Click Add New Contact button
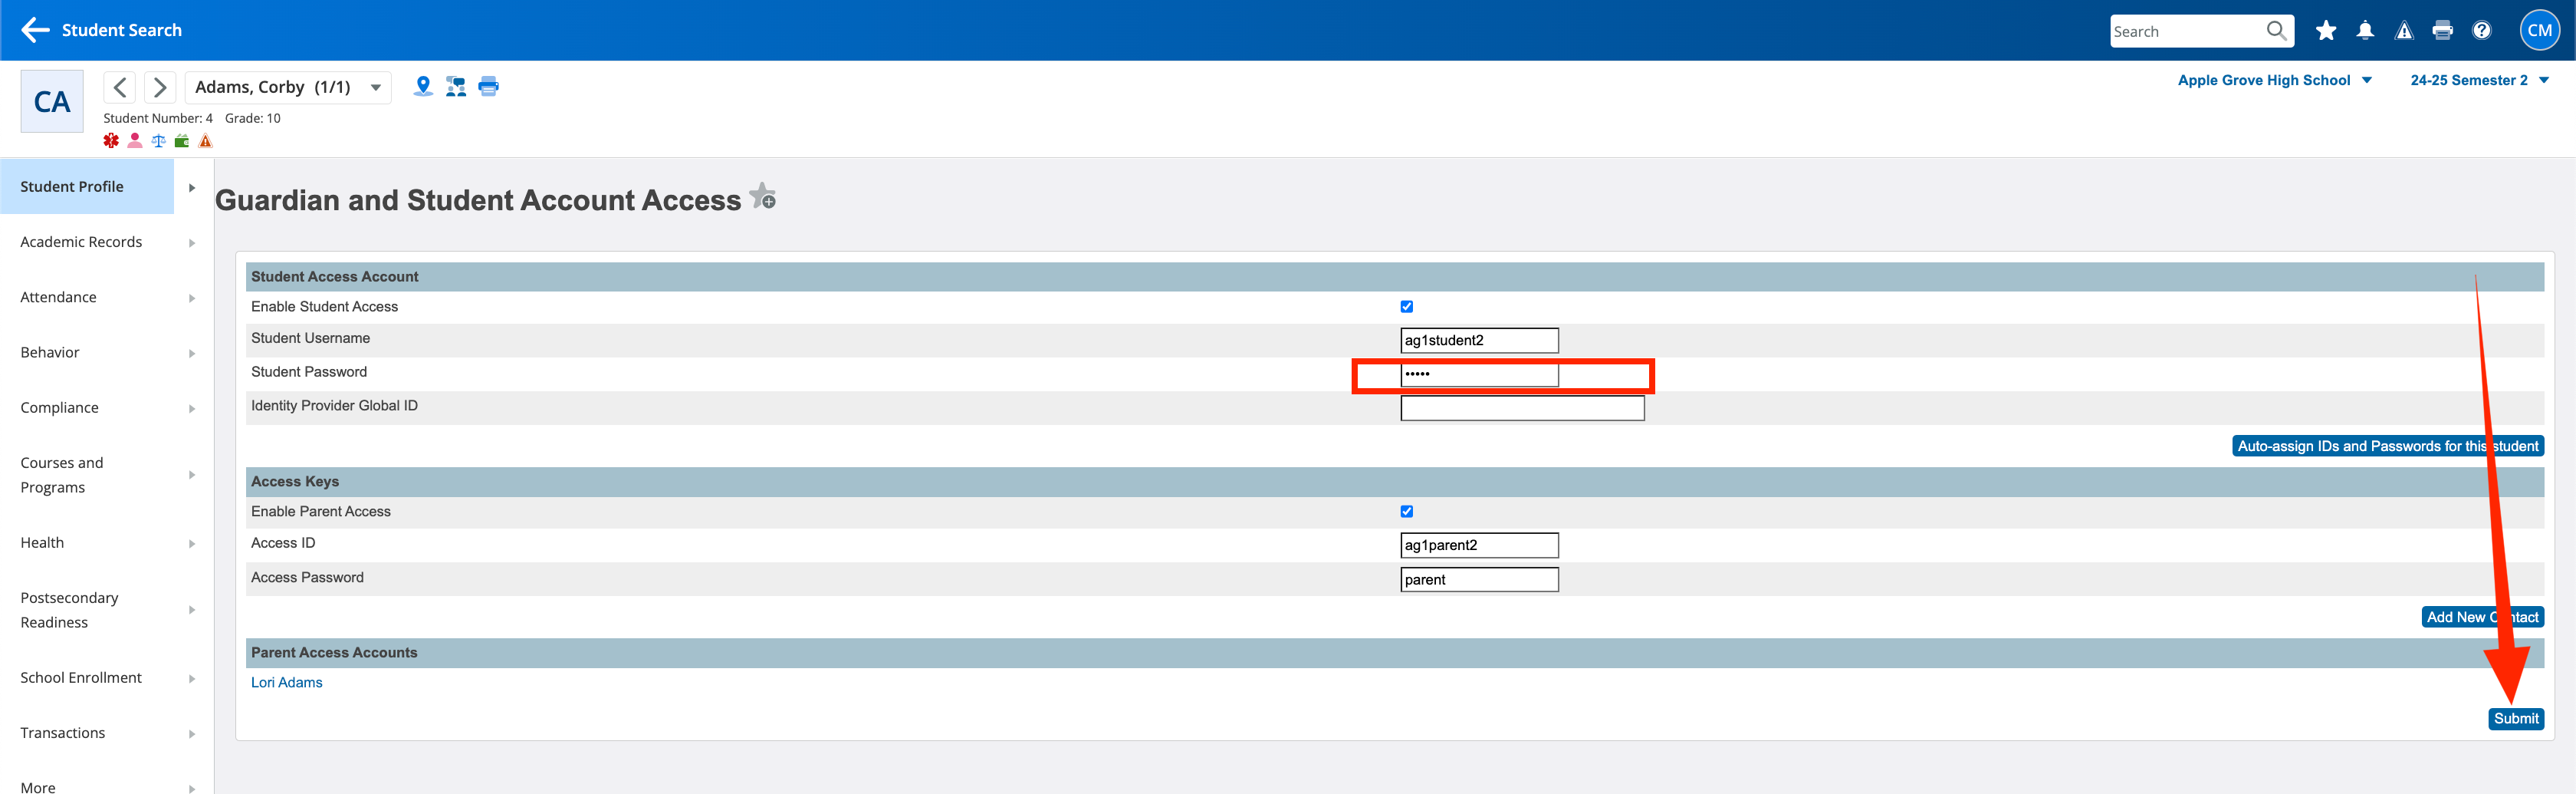2576x794 pixels. pyautogui.click(x=2482, y=617)
